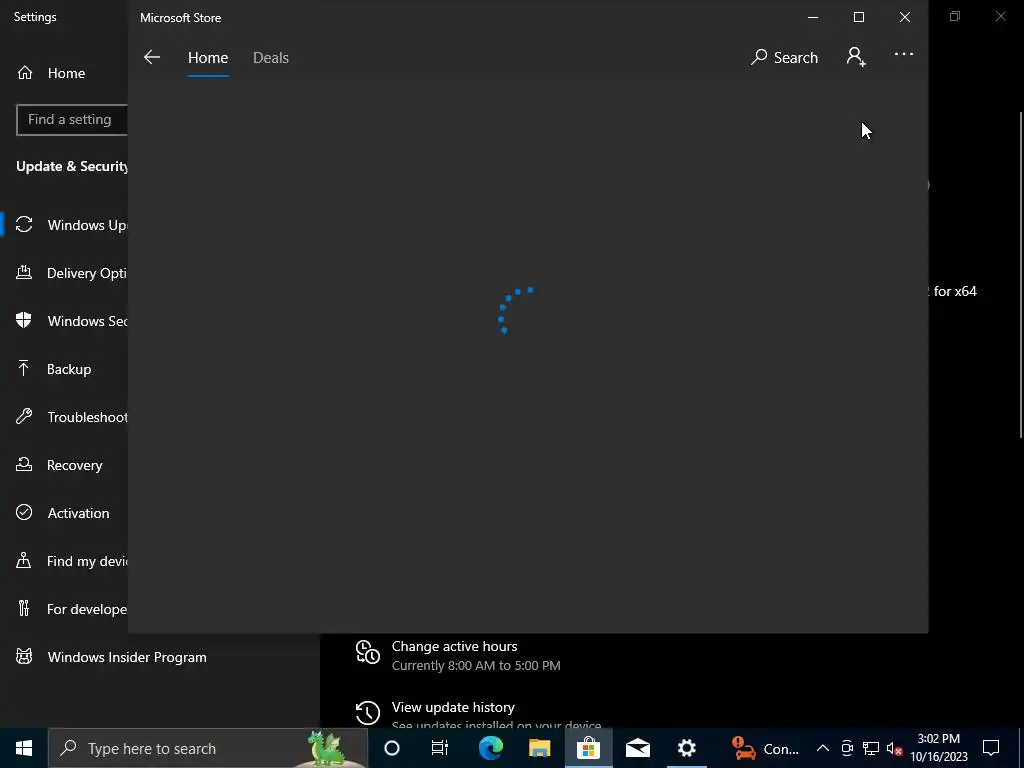Launch Microsoft Edge from taskbar

[491, 748]
